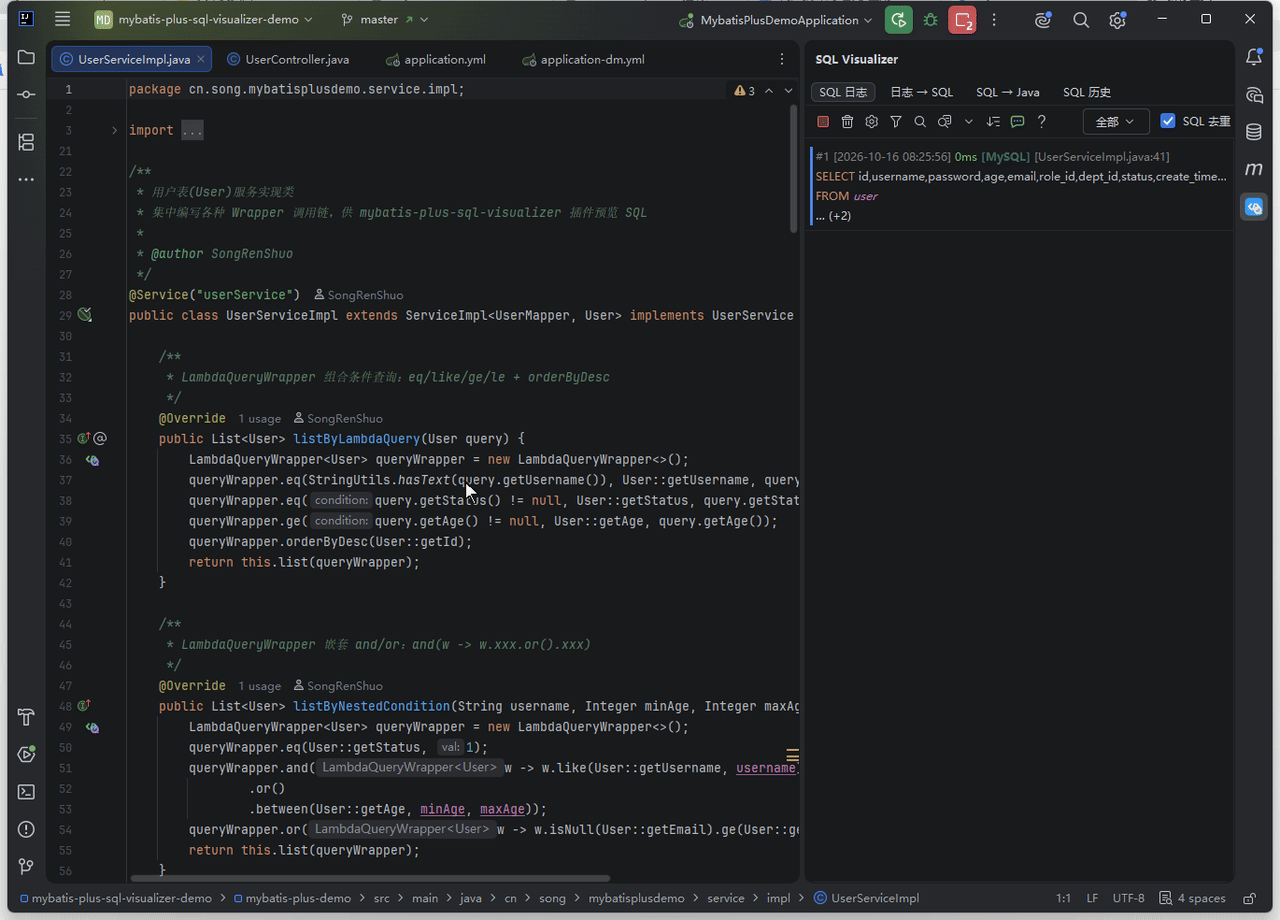Open dropdown arrow beside the find-usages icon
This screenshot has width=1280, height=920.
tap(968, 122)
